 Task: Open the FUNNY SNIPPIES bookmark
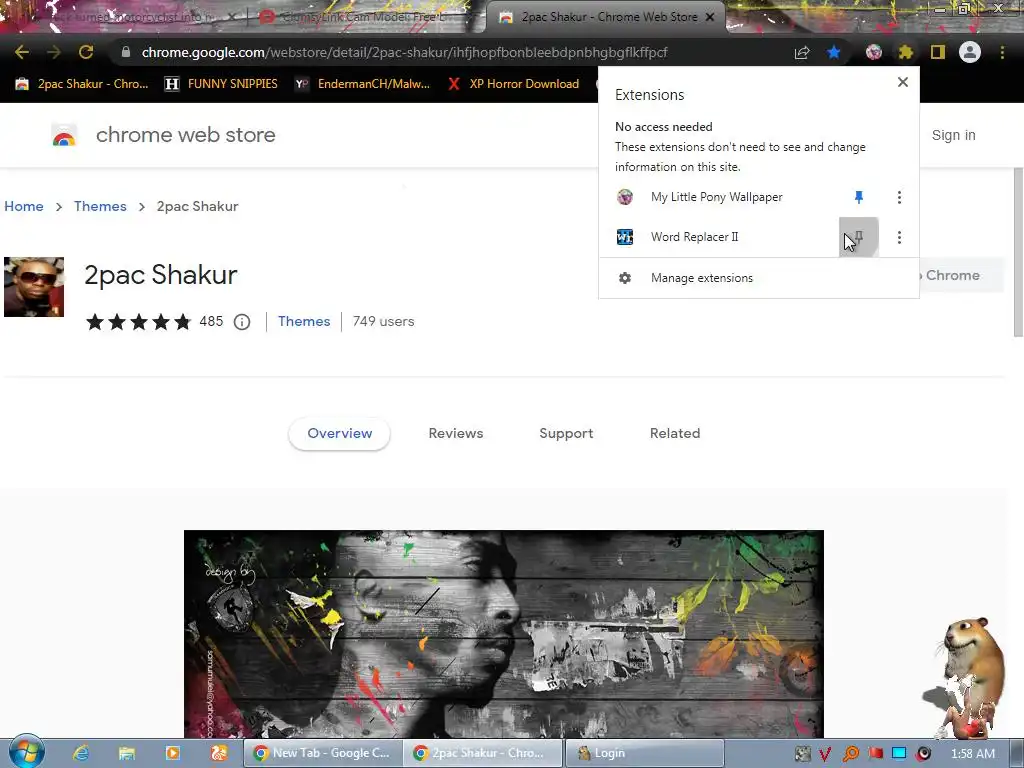(x=221, y=84)
